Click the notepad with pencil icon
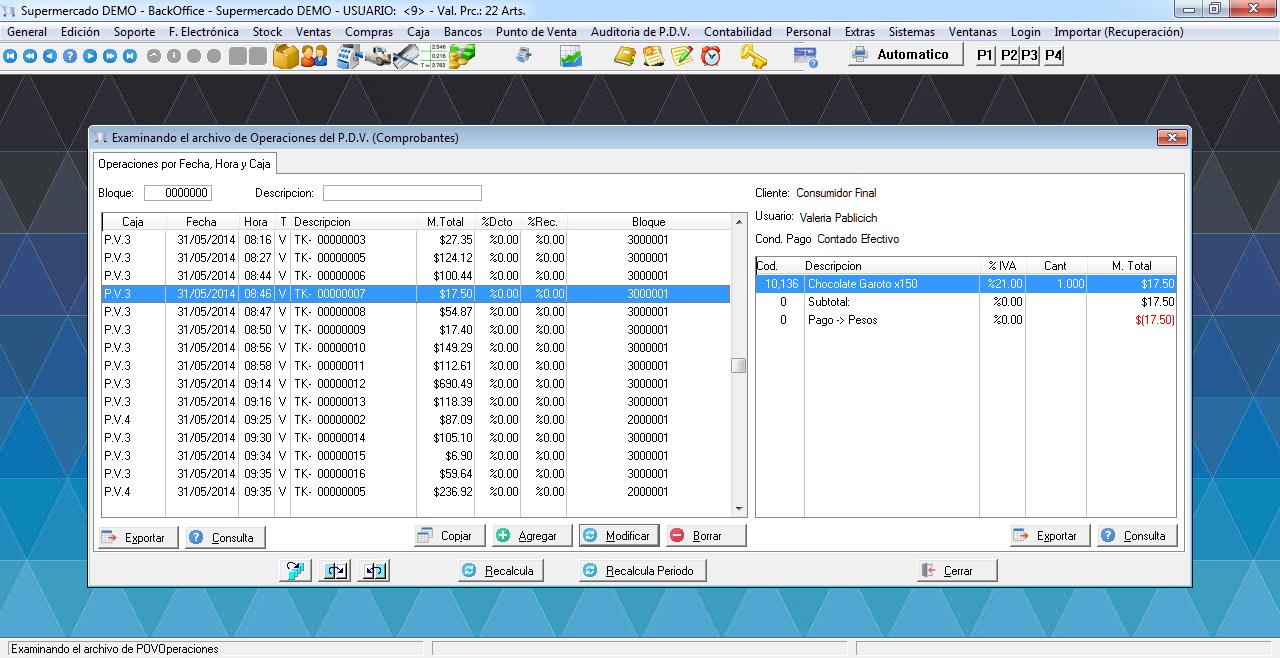The image size is (1280, 658). tap(682, 56)
